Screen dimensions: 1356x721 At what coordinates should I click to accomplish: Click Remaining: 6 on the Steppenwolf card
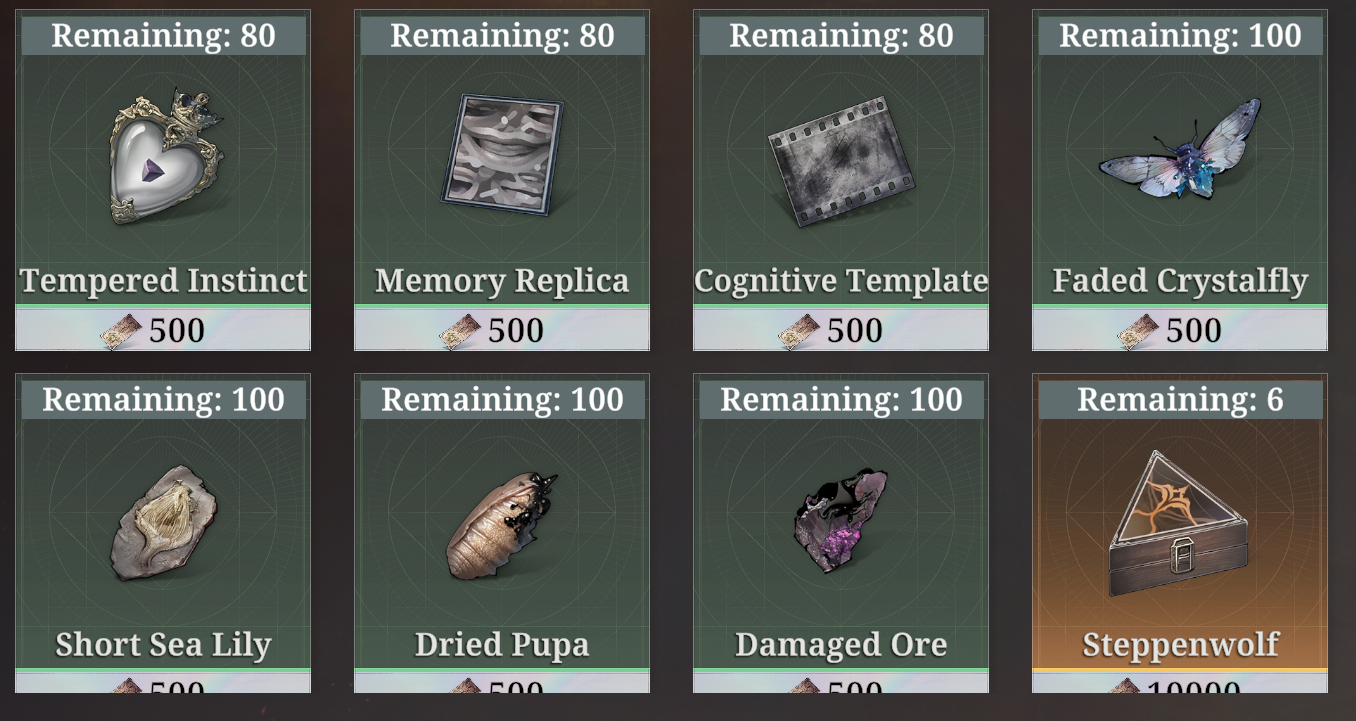click(1180, 400)
